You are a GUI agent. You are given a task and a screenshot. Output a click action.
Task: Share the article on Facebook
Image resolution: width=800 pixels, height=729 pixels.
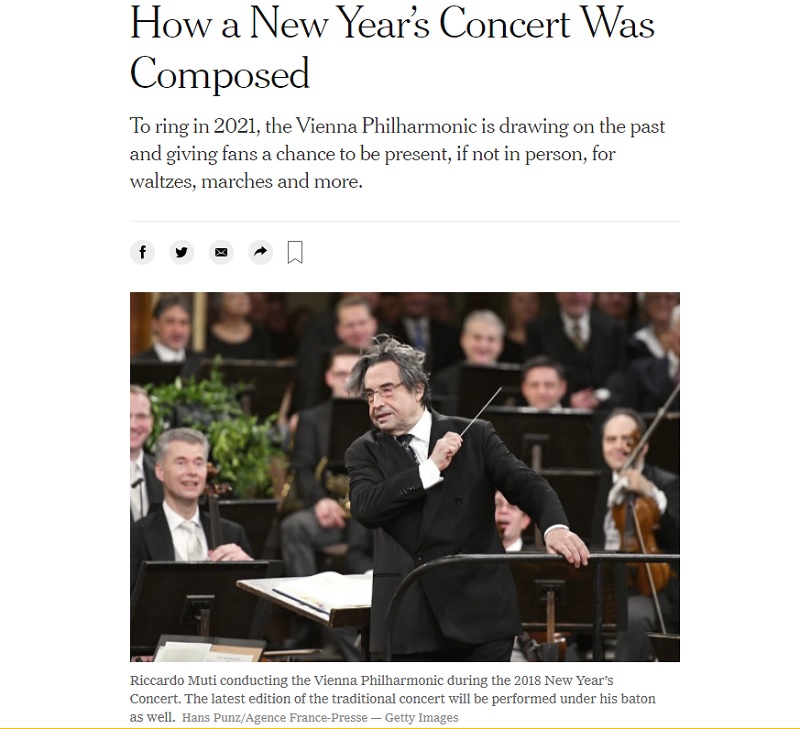(142, 252)
